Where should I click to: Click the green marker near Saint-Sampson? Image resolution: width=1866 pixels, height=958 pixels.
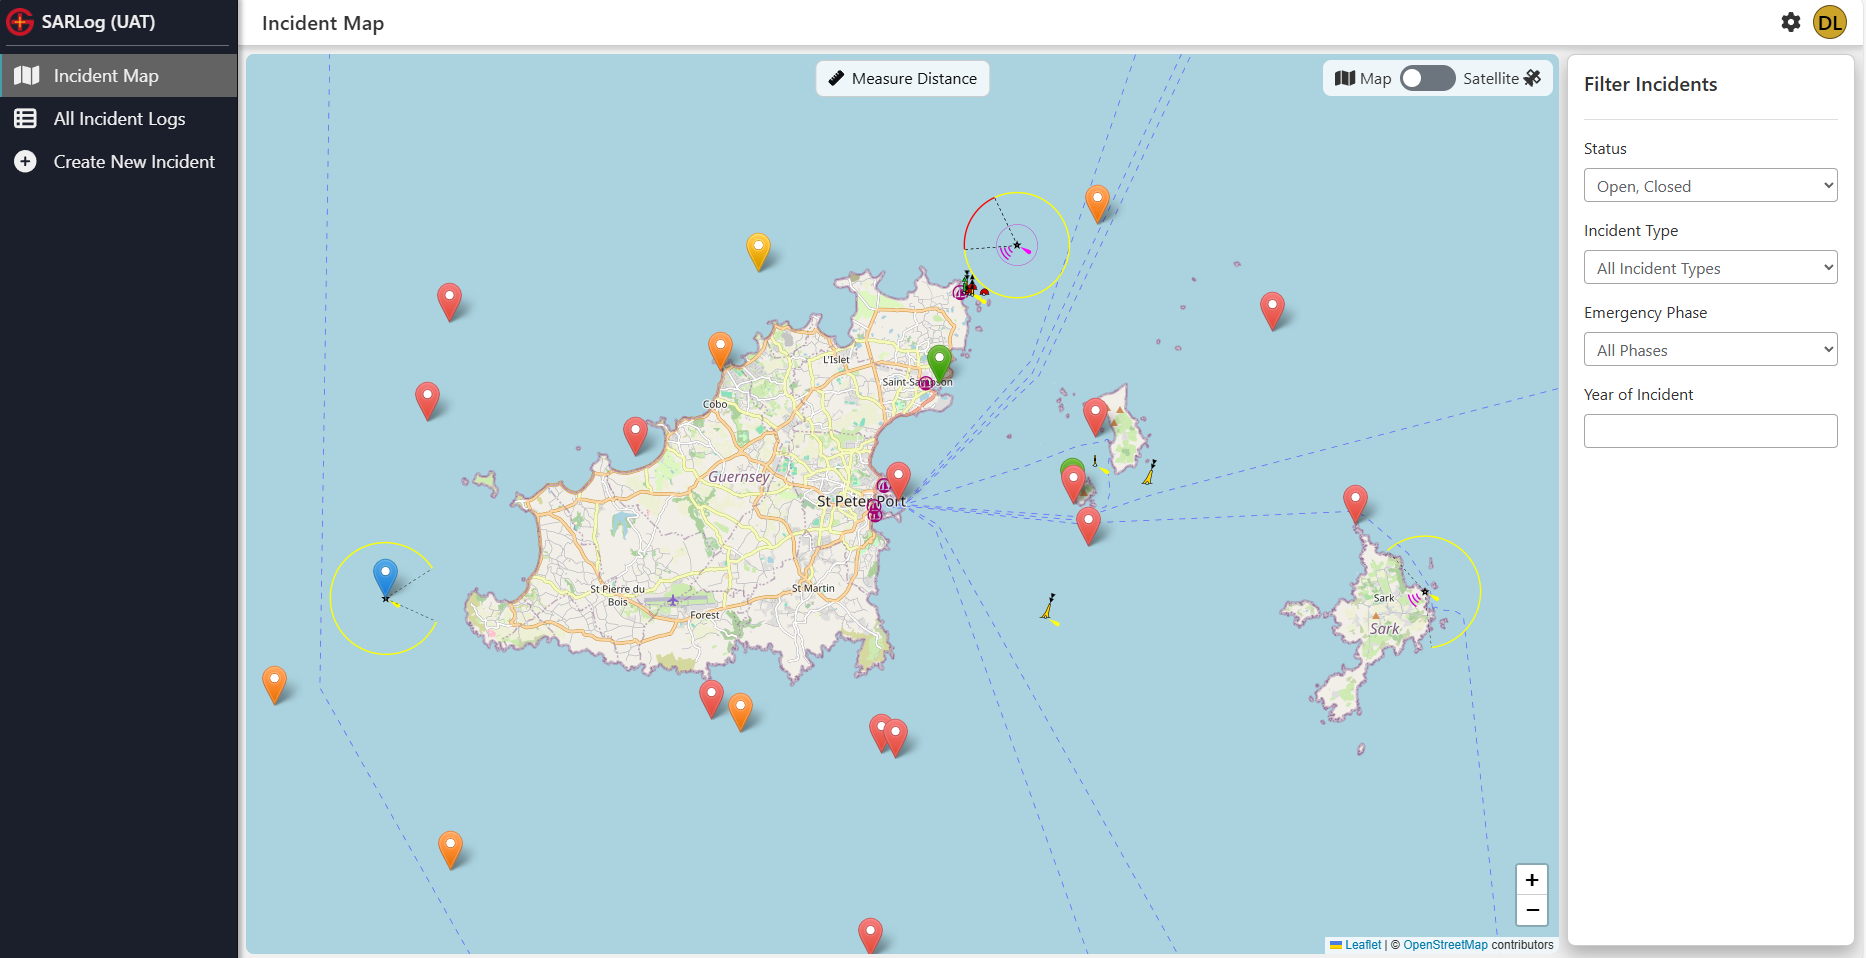(938, 361)
